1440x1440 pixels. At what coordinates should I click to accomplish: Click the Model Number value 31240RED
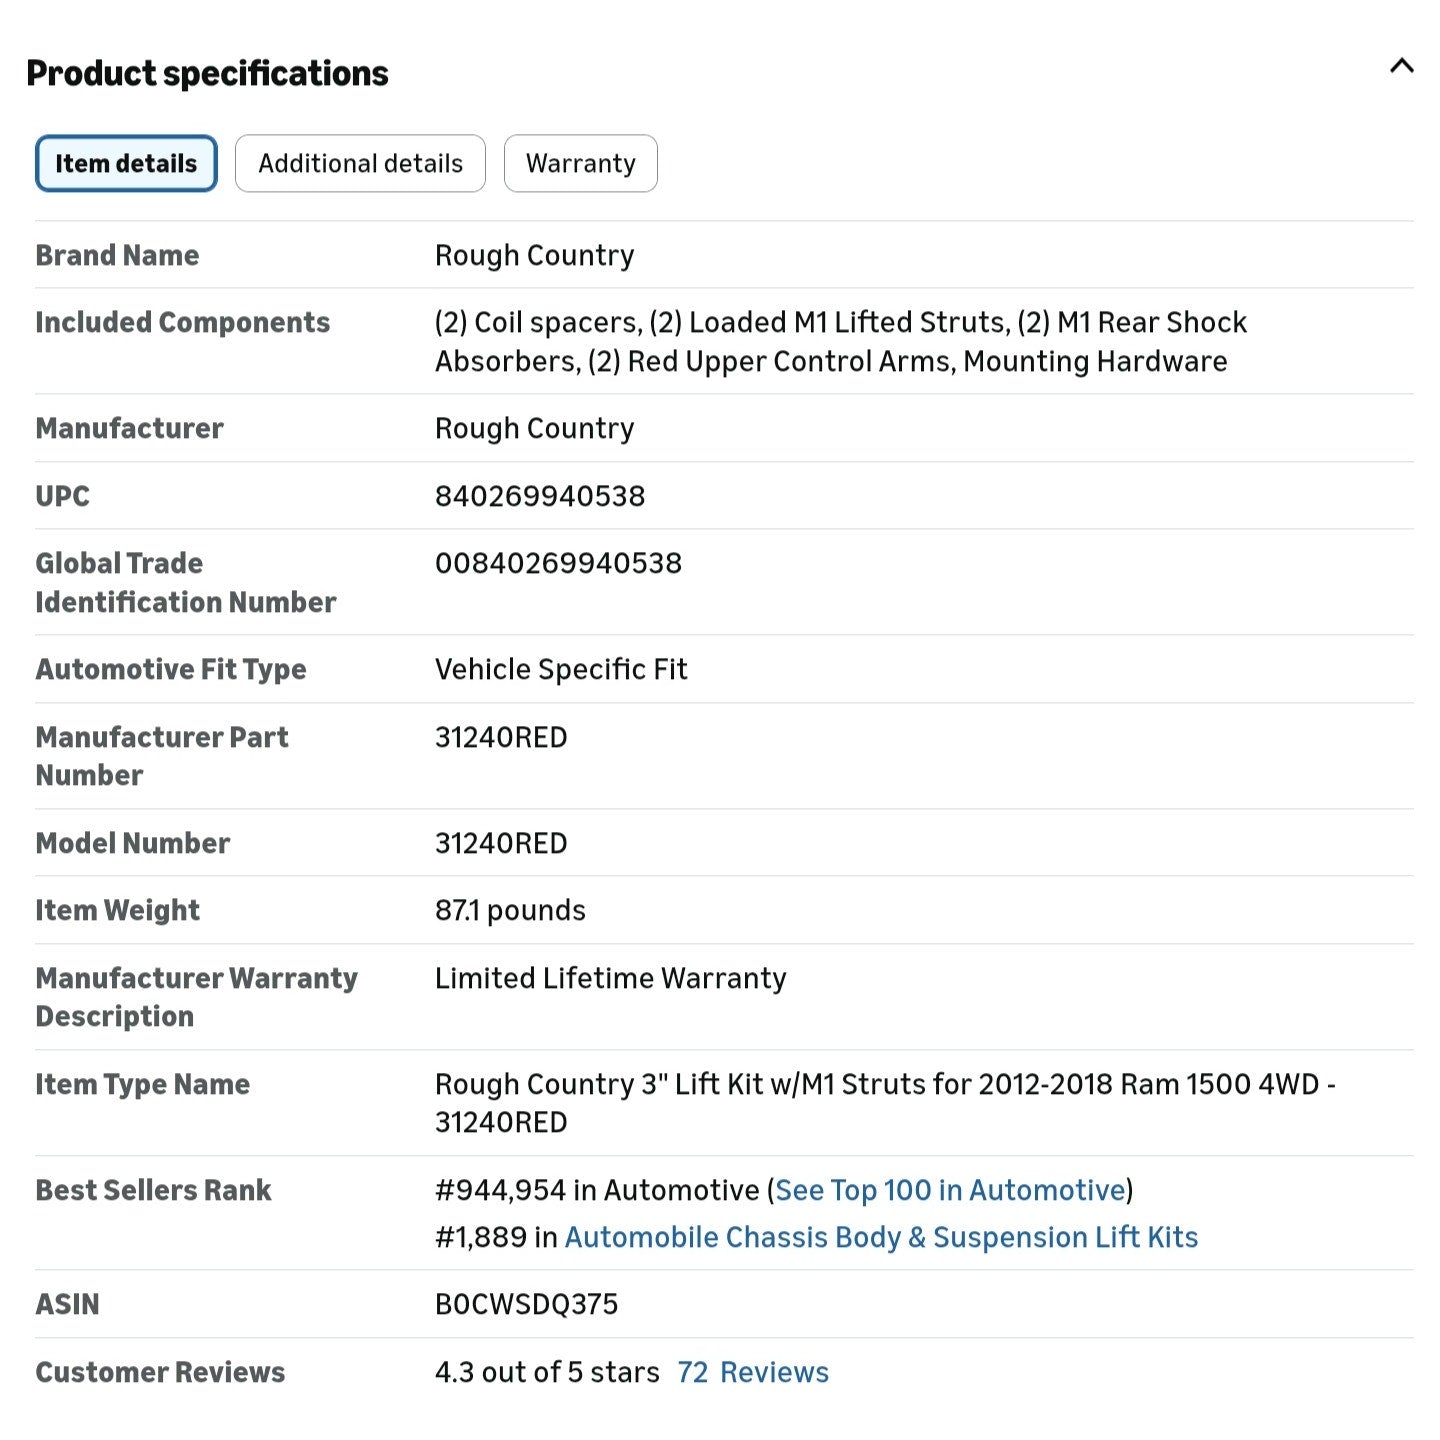click(501, 843)
